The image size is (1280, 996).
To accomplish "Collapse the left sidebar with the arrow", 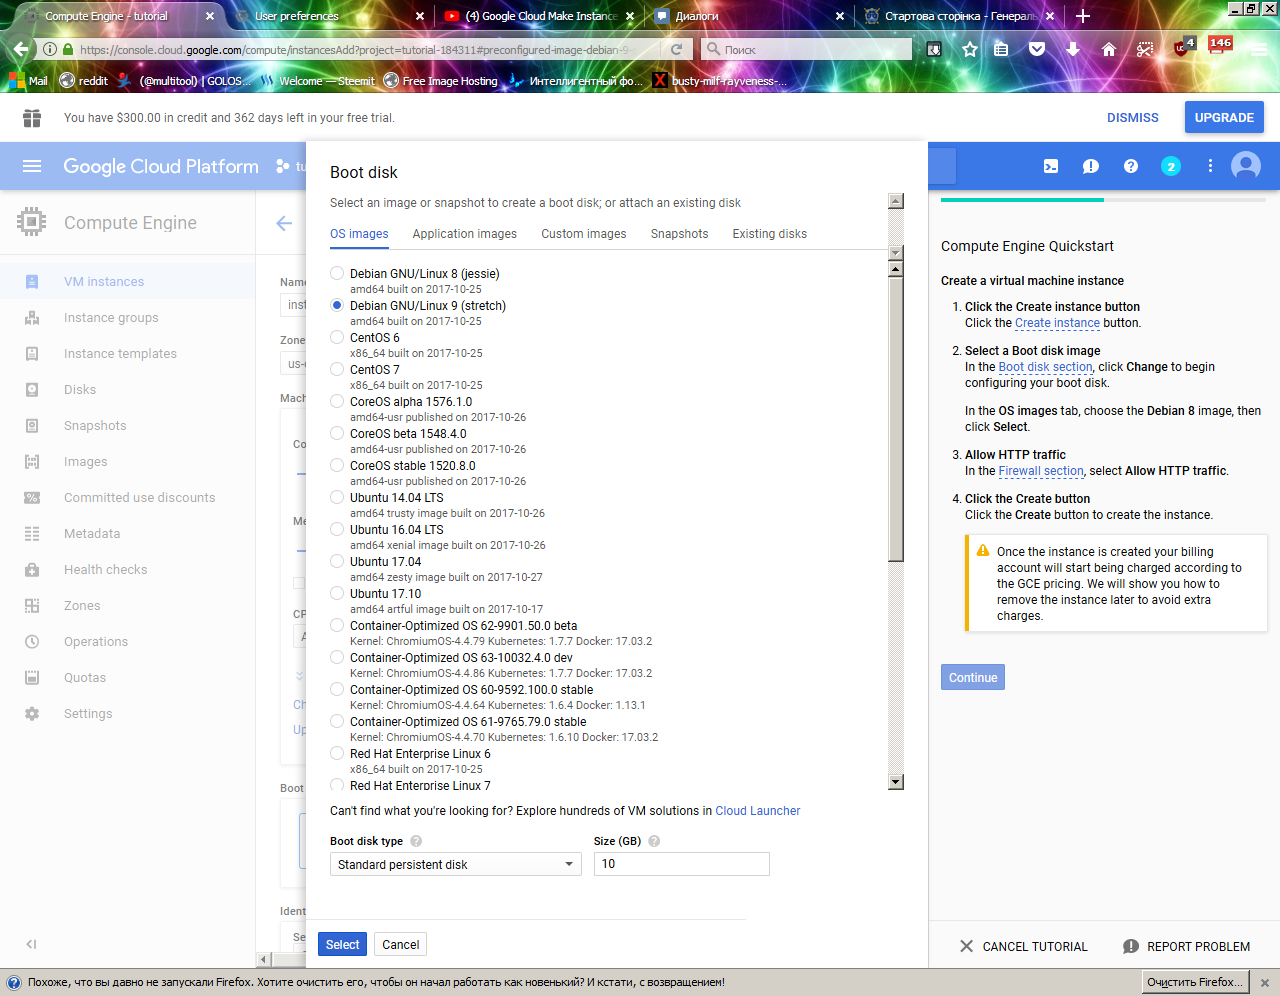I will pyautogui.click(x=31, y=944).
